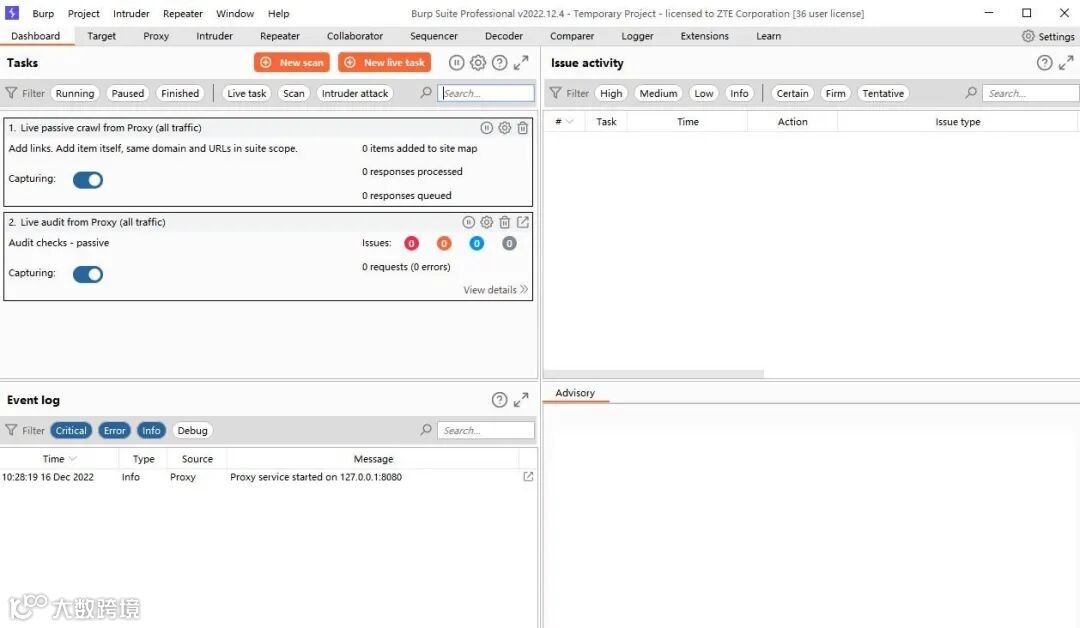Pause the Live audit from Proxy task
Screen dimensions: 1080x628
point(468,222)
